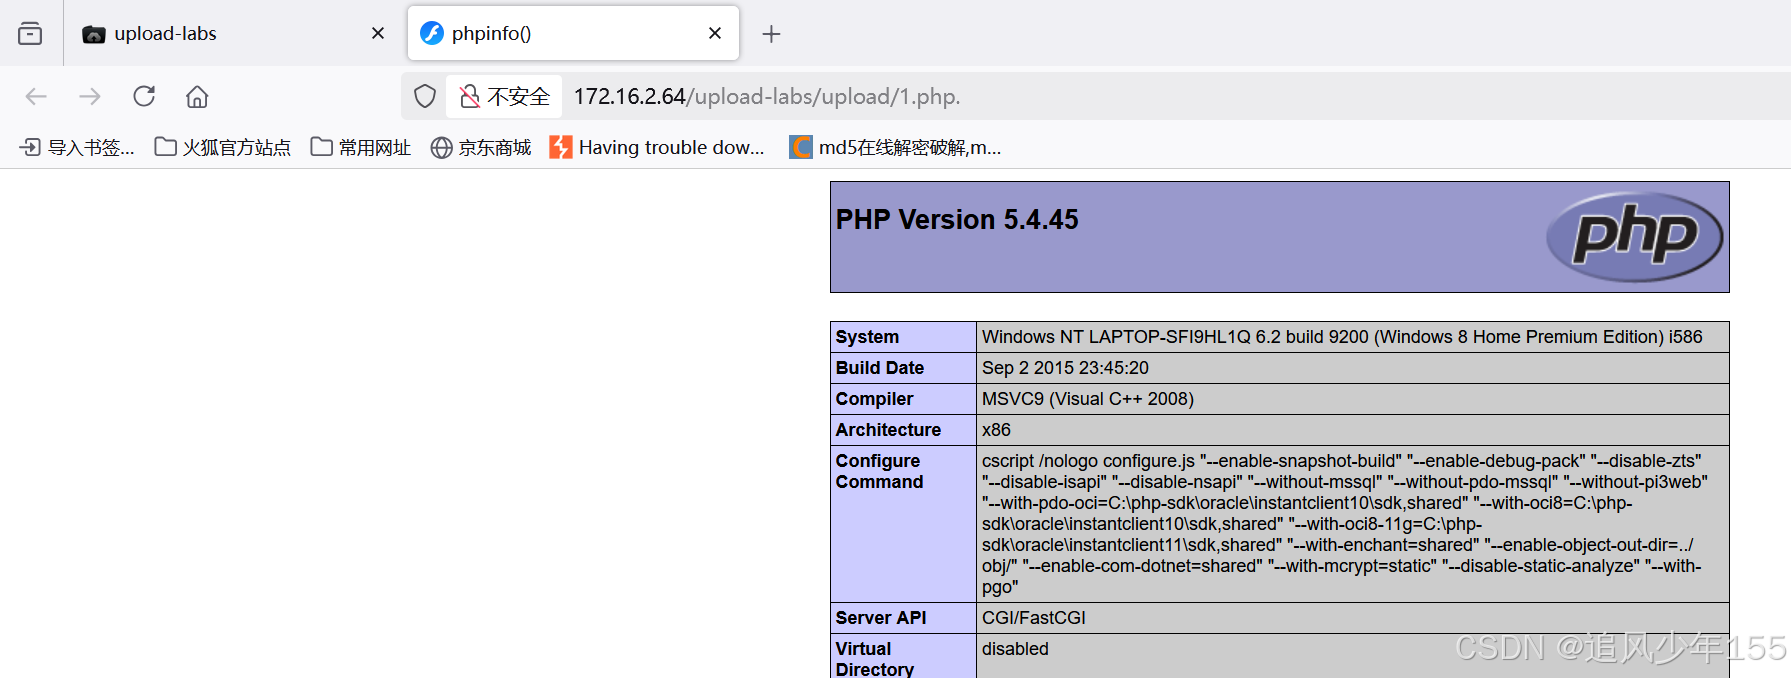The image size is (1791, 678).
Task: Select the Server API label cell
Action: pos(903,618)
